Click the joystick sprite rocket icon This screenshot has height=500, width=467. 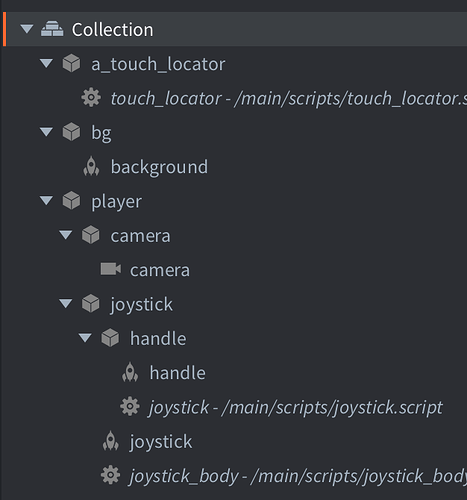111,441
